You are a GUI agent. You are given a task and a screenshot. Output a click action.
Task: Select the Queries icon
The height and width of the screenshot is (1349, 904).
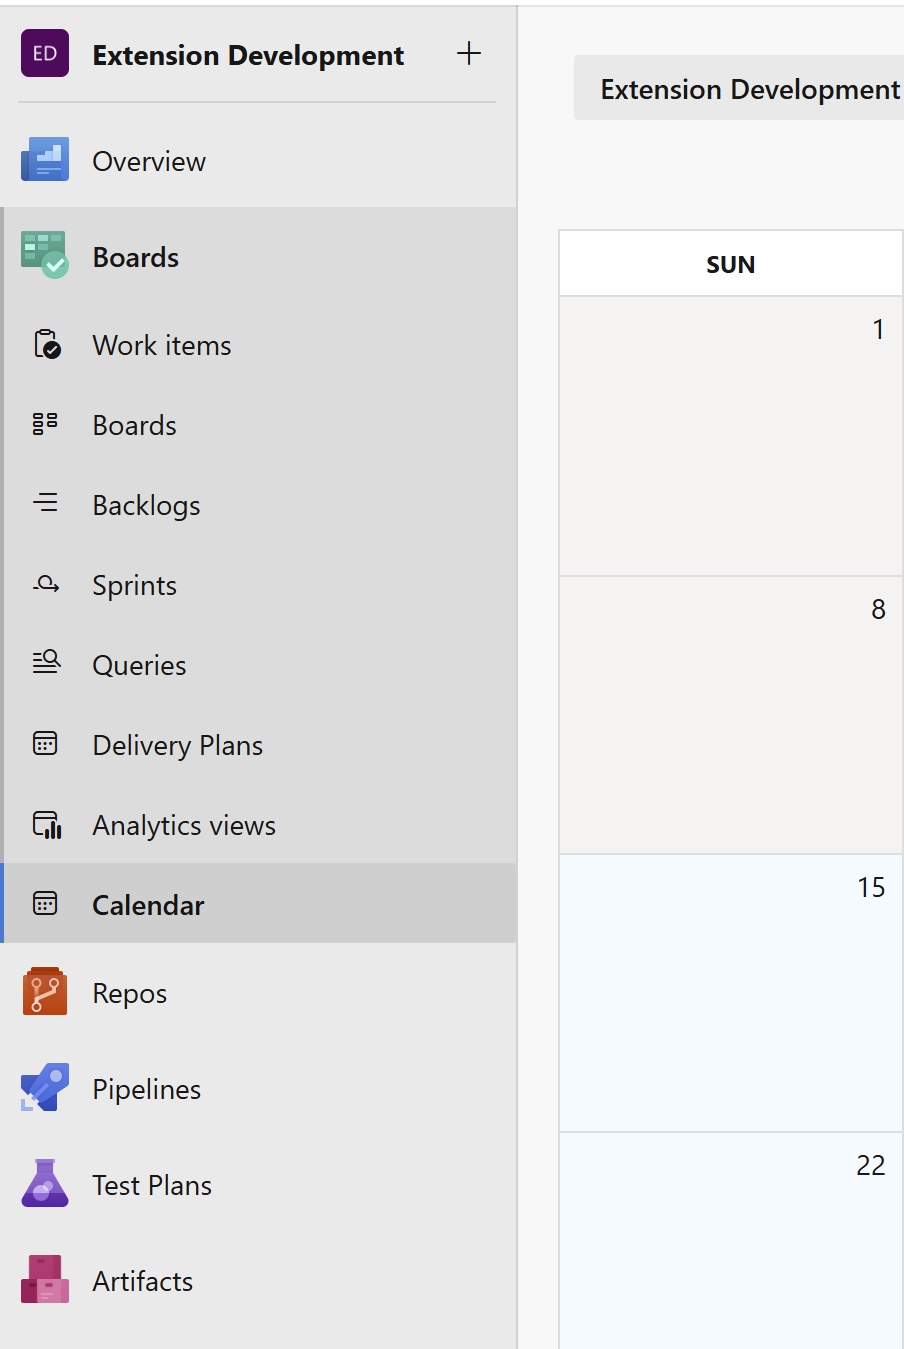click(45, 663)
